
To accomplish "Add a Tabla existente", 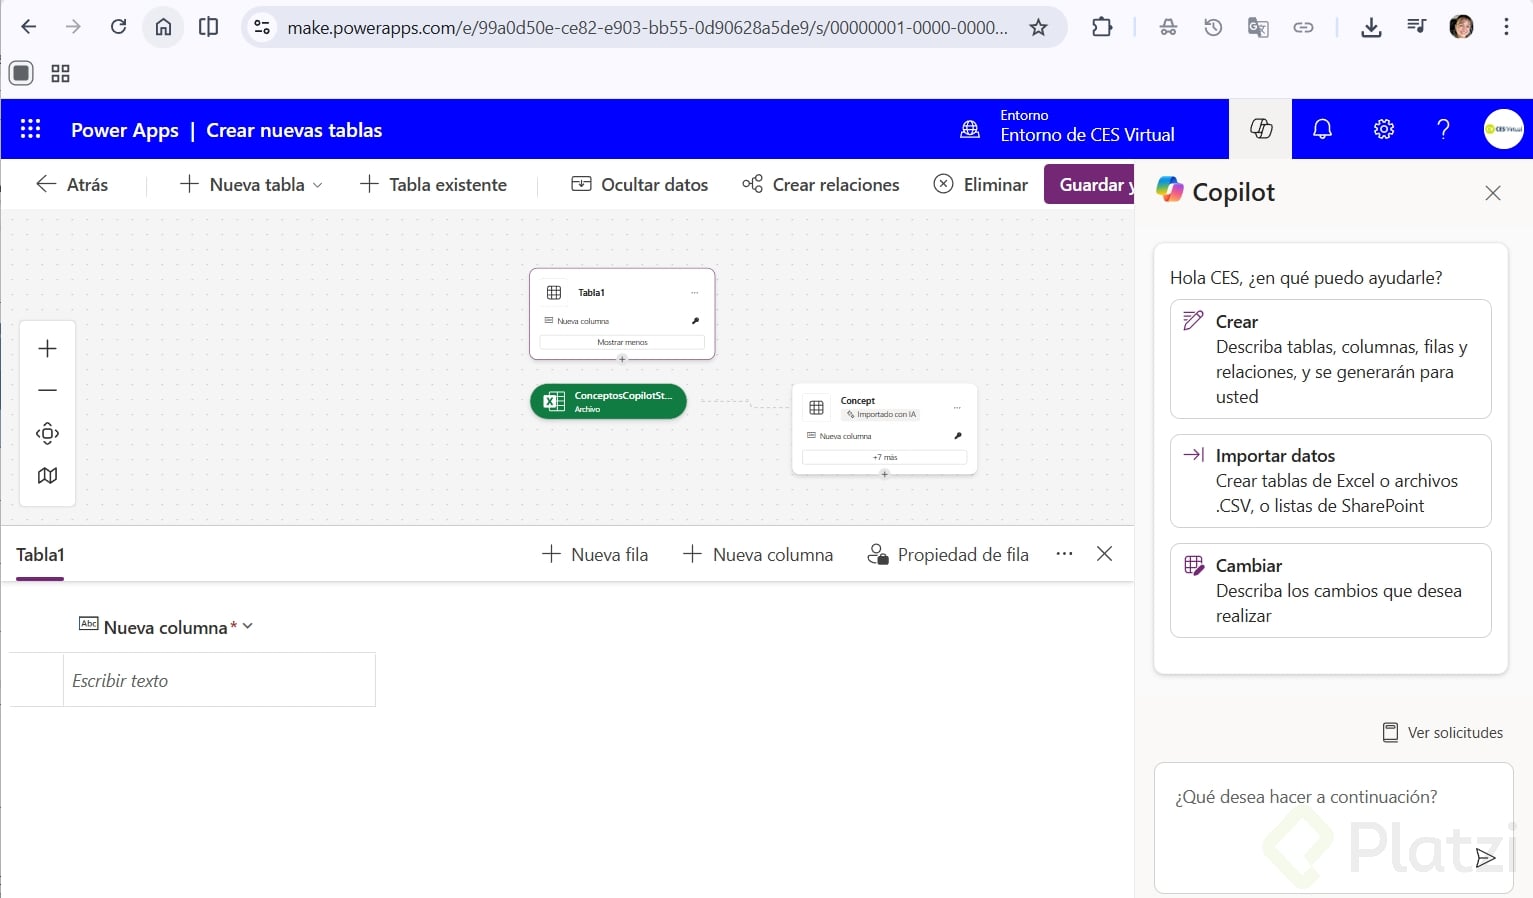I will click(x=433, y=185).
